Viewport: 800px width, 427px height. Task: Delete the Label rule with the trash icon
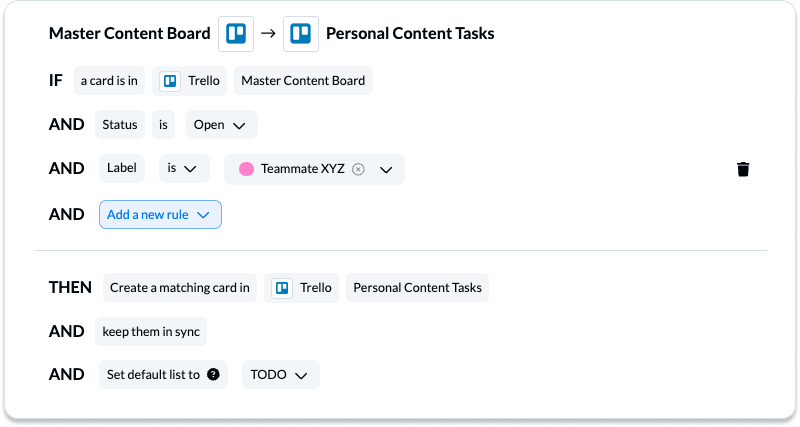pyautogui.click(x=743, y=169)
